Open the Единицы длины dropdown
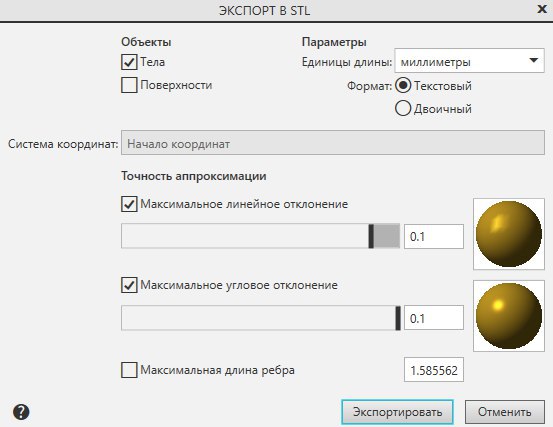The width and height of the screenshot is (553, 427). (x=469, y=61)
